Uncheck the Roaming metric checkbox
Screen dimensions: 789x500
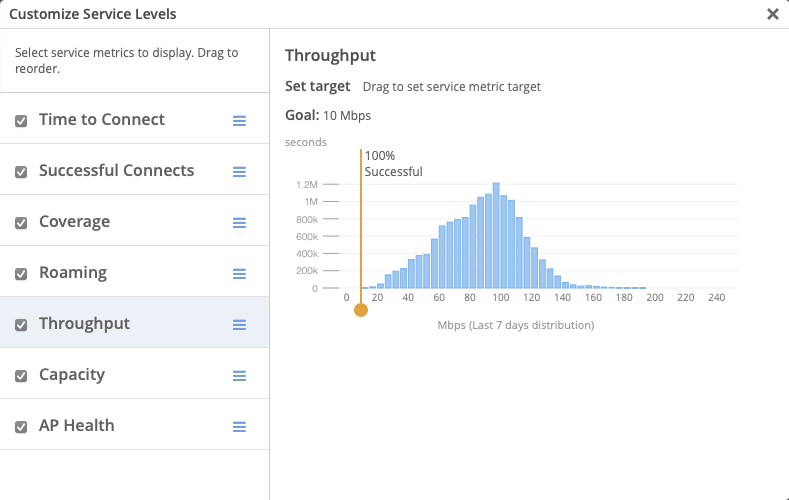point(21,274)
